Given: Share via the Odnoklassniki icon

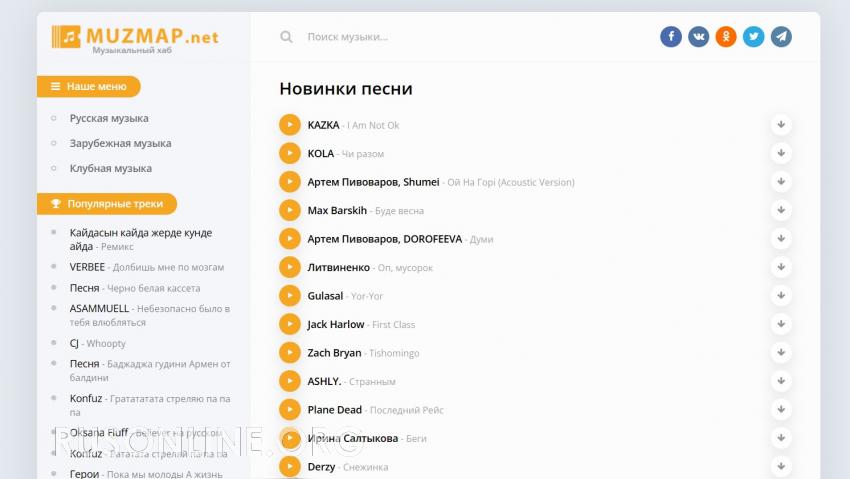Looking at the screenshot, I should 726,36.
